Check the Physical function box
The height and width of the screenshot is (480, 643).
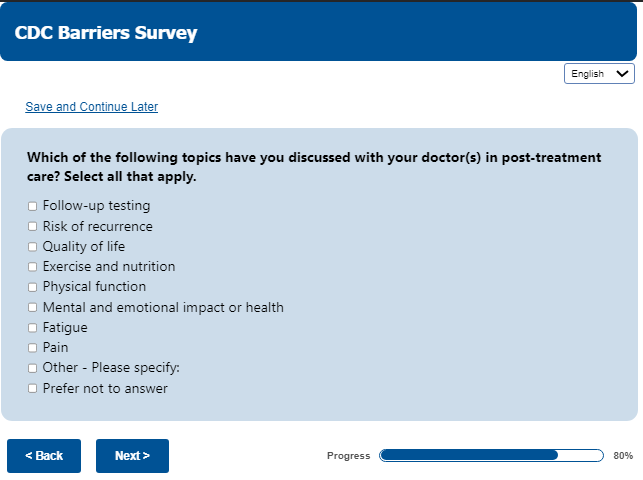pos(32,287)
